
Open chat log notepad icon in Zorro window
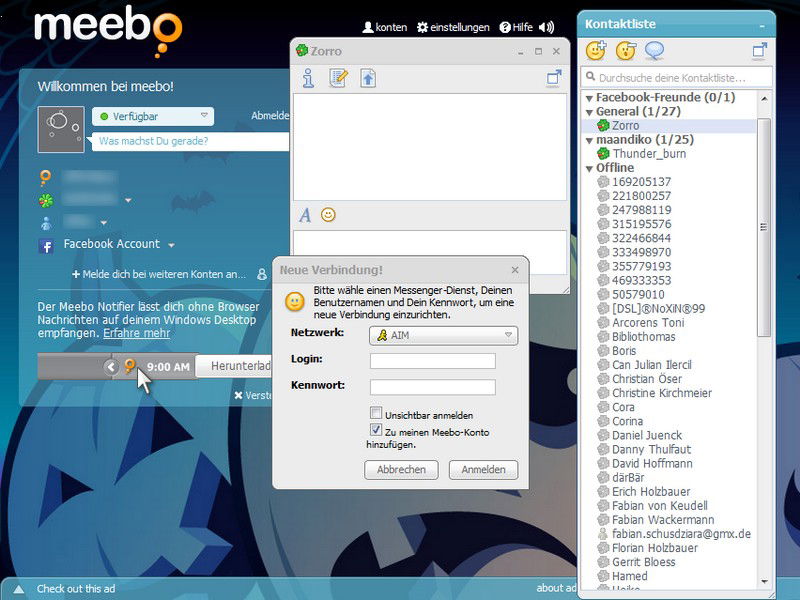[338, 79]
